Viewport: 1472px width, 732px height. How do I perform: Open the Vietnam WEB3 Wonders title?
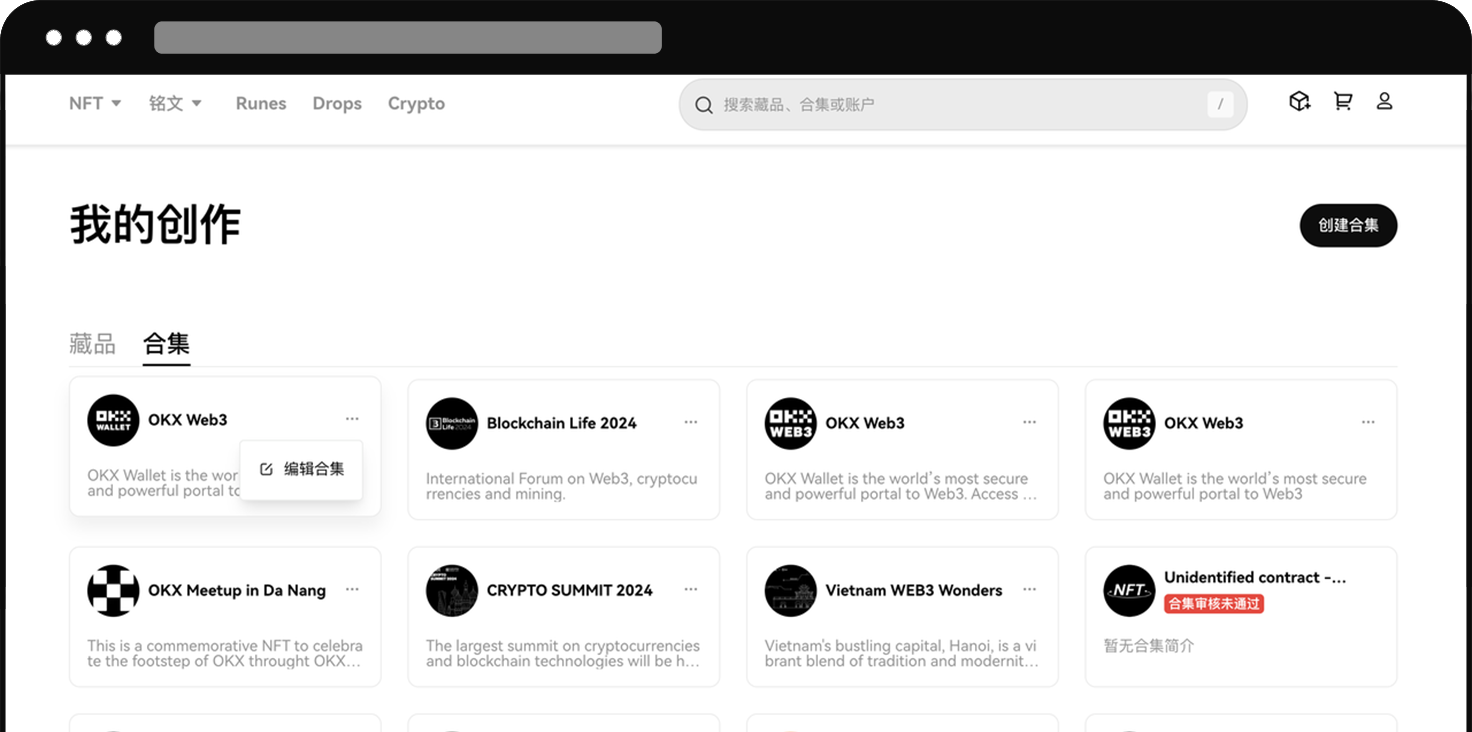(914, 590)
